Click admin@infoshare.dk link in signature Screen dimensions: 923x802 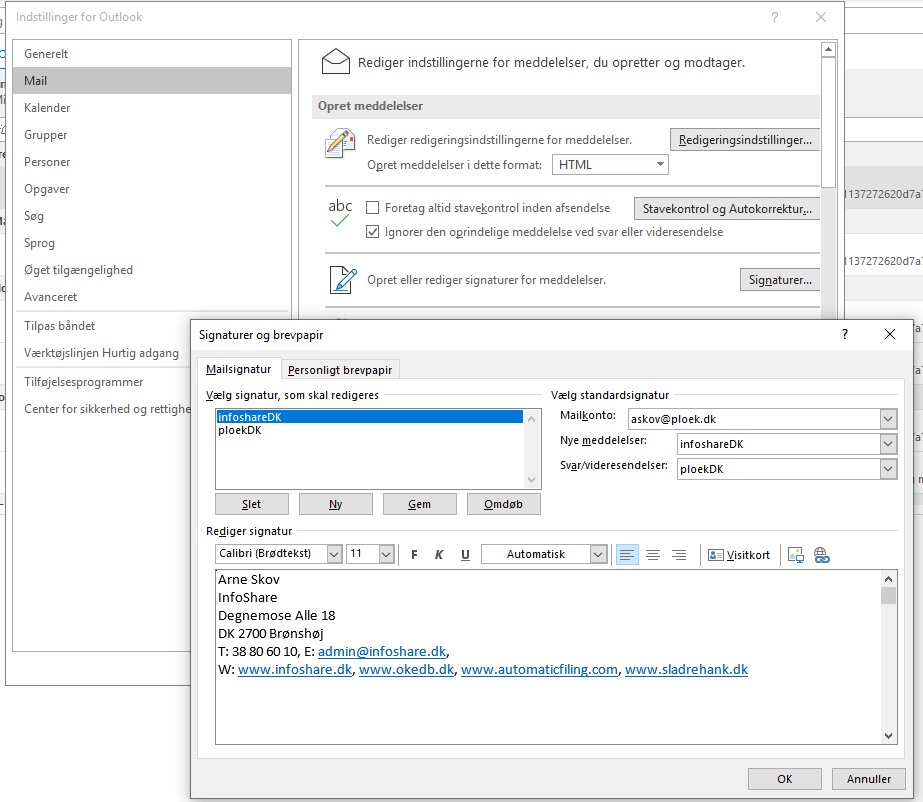(382, 652)
